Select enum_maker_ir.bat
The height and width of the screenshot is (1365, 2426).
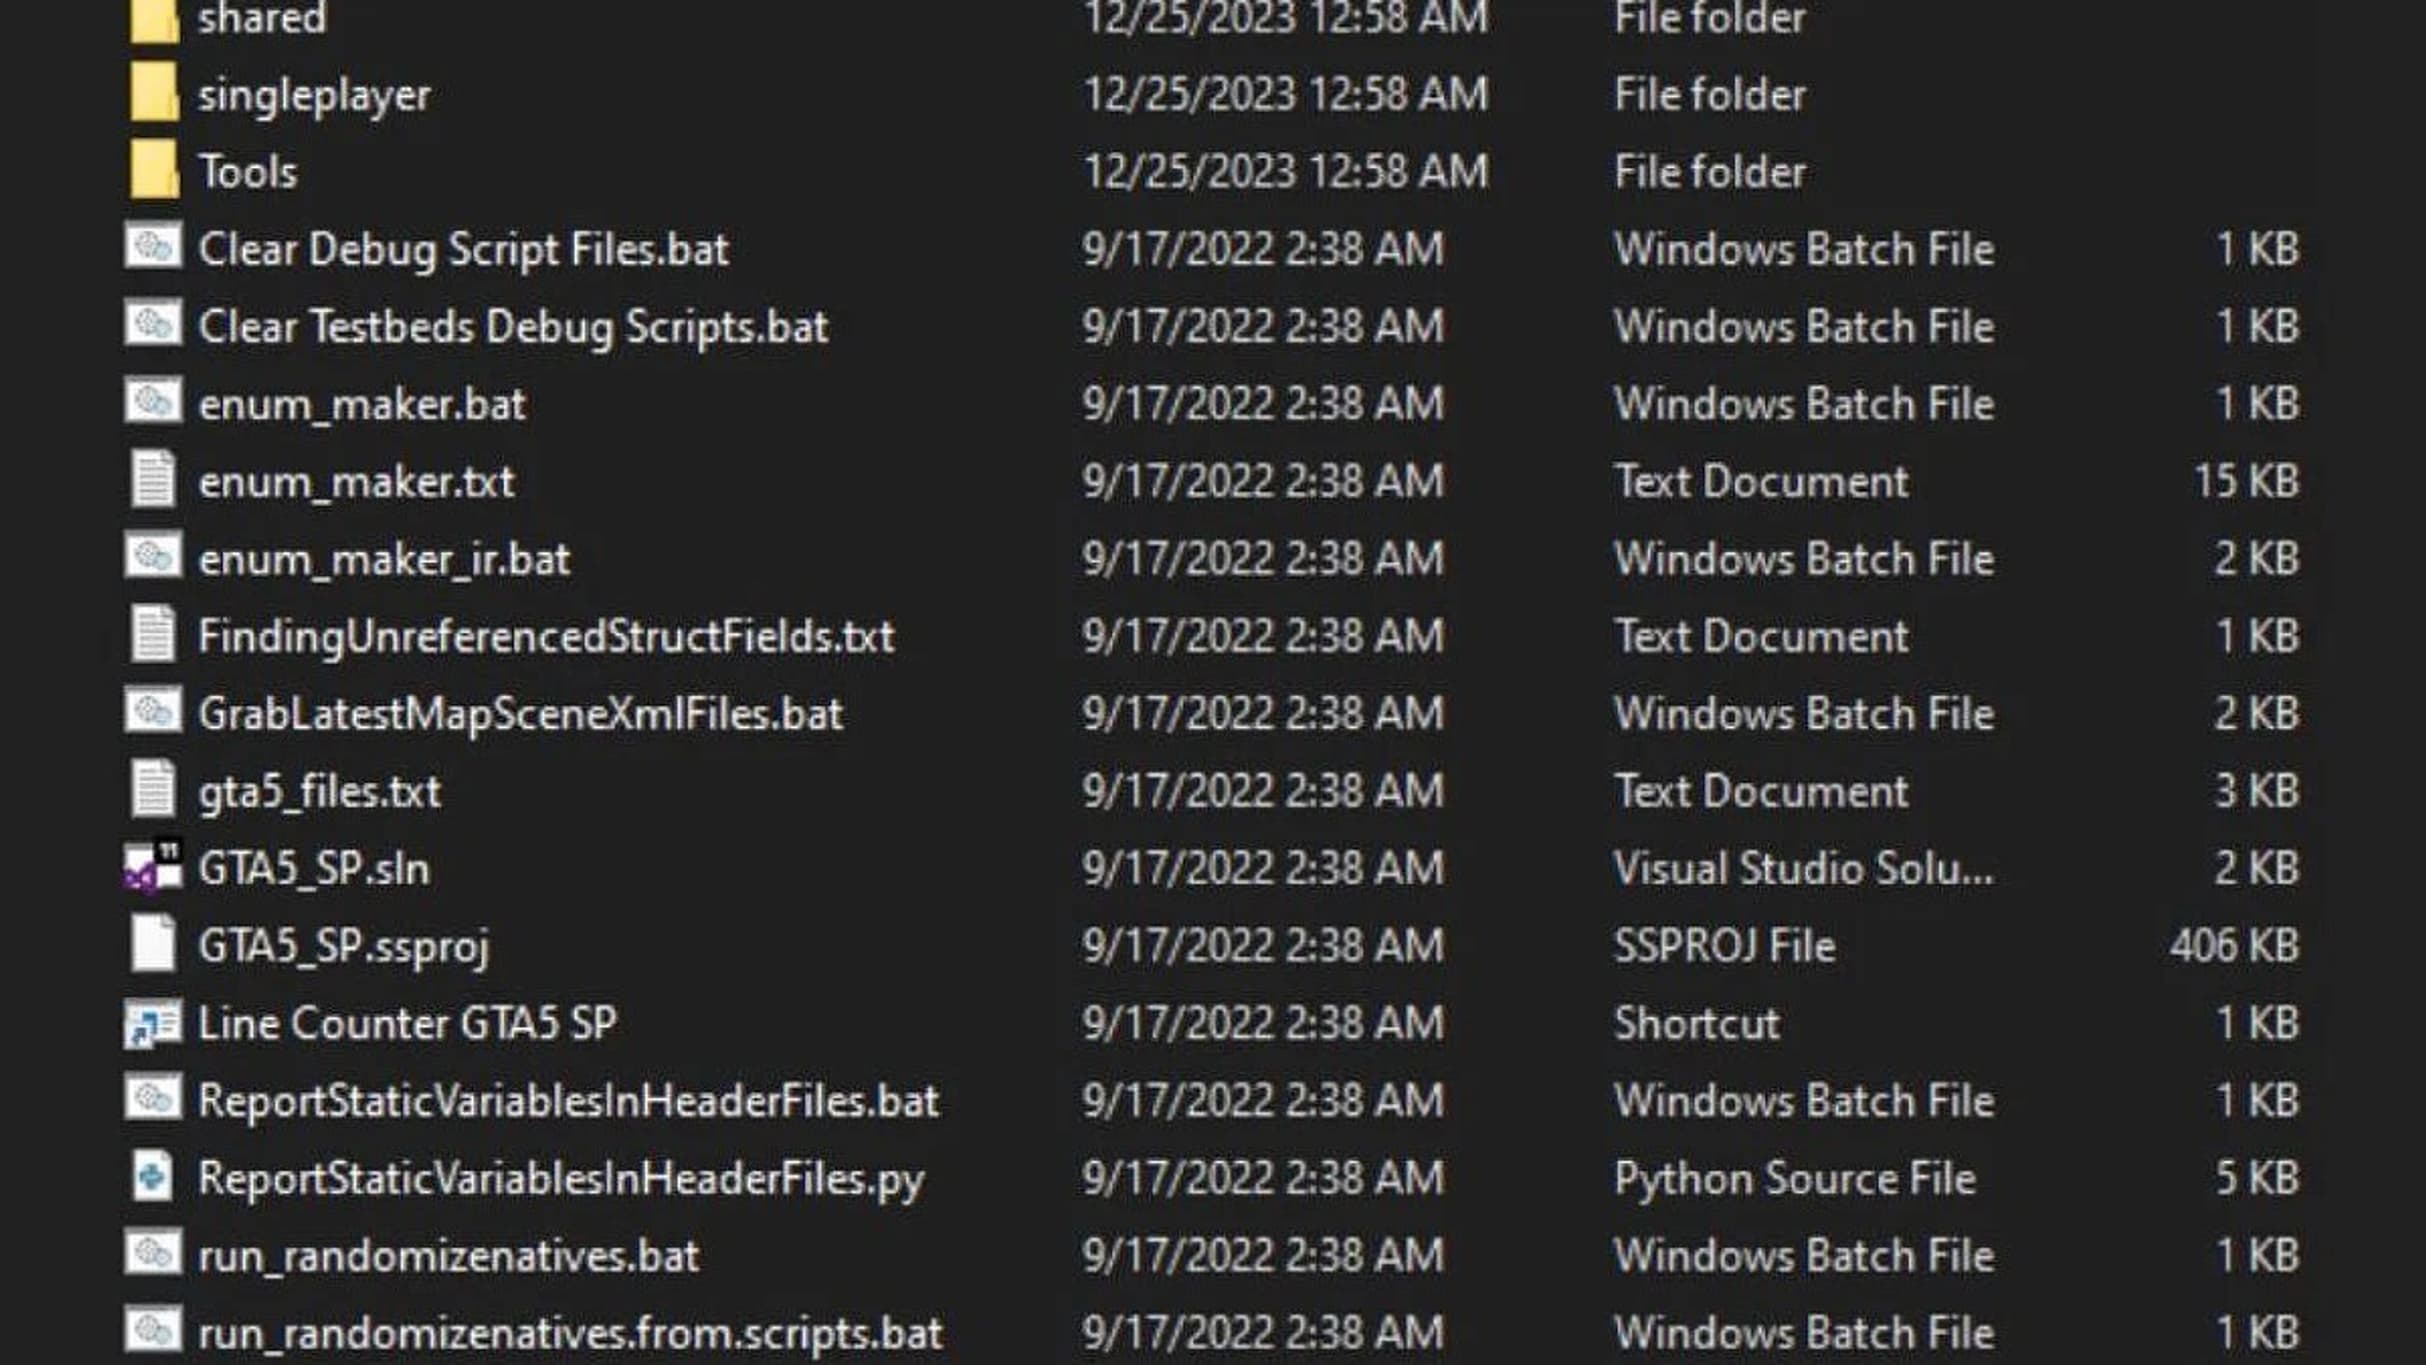click(x=383, y=559)
